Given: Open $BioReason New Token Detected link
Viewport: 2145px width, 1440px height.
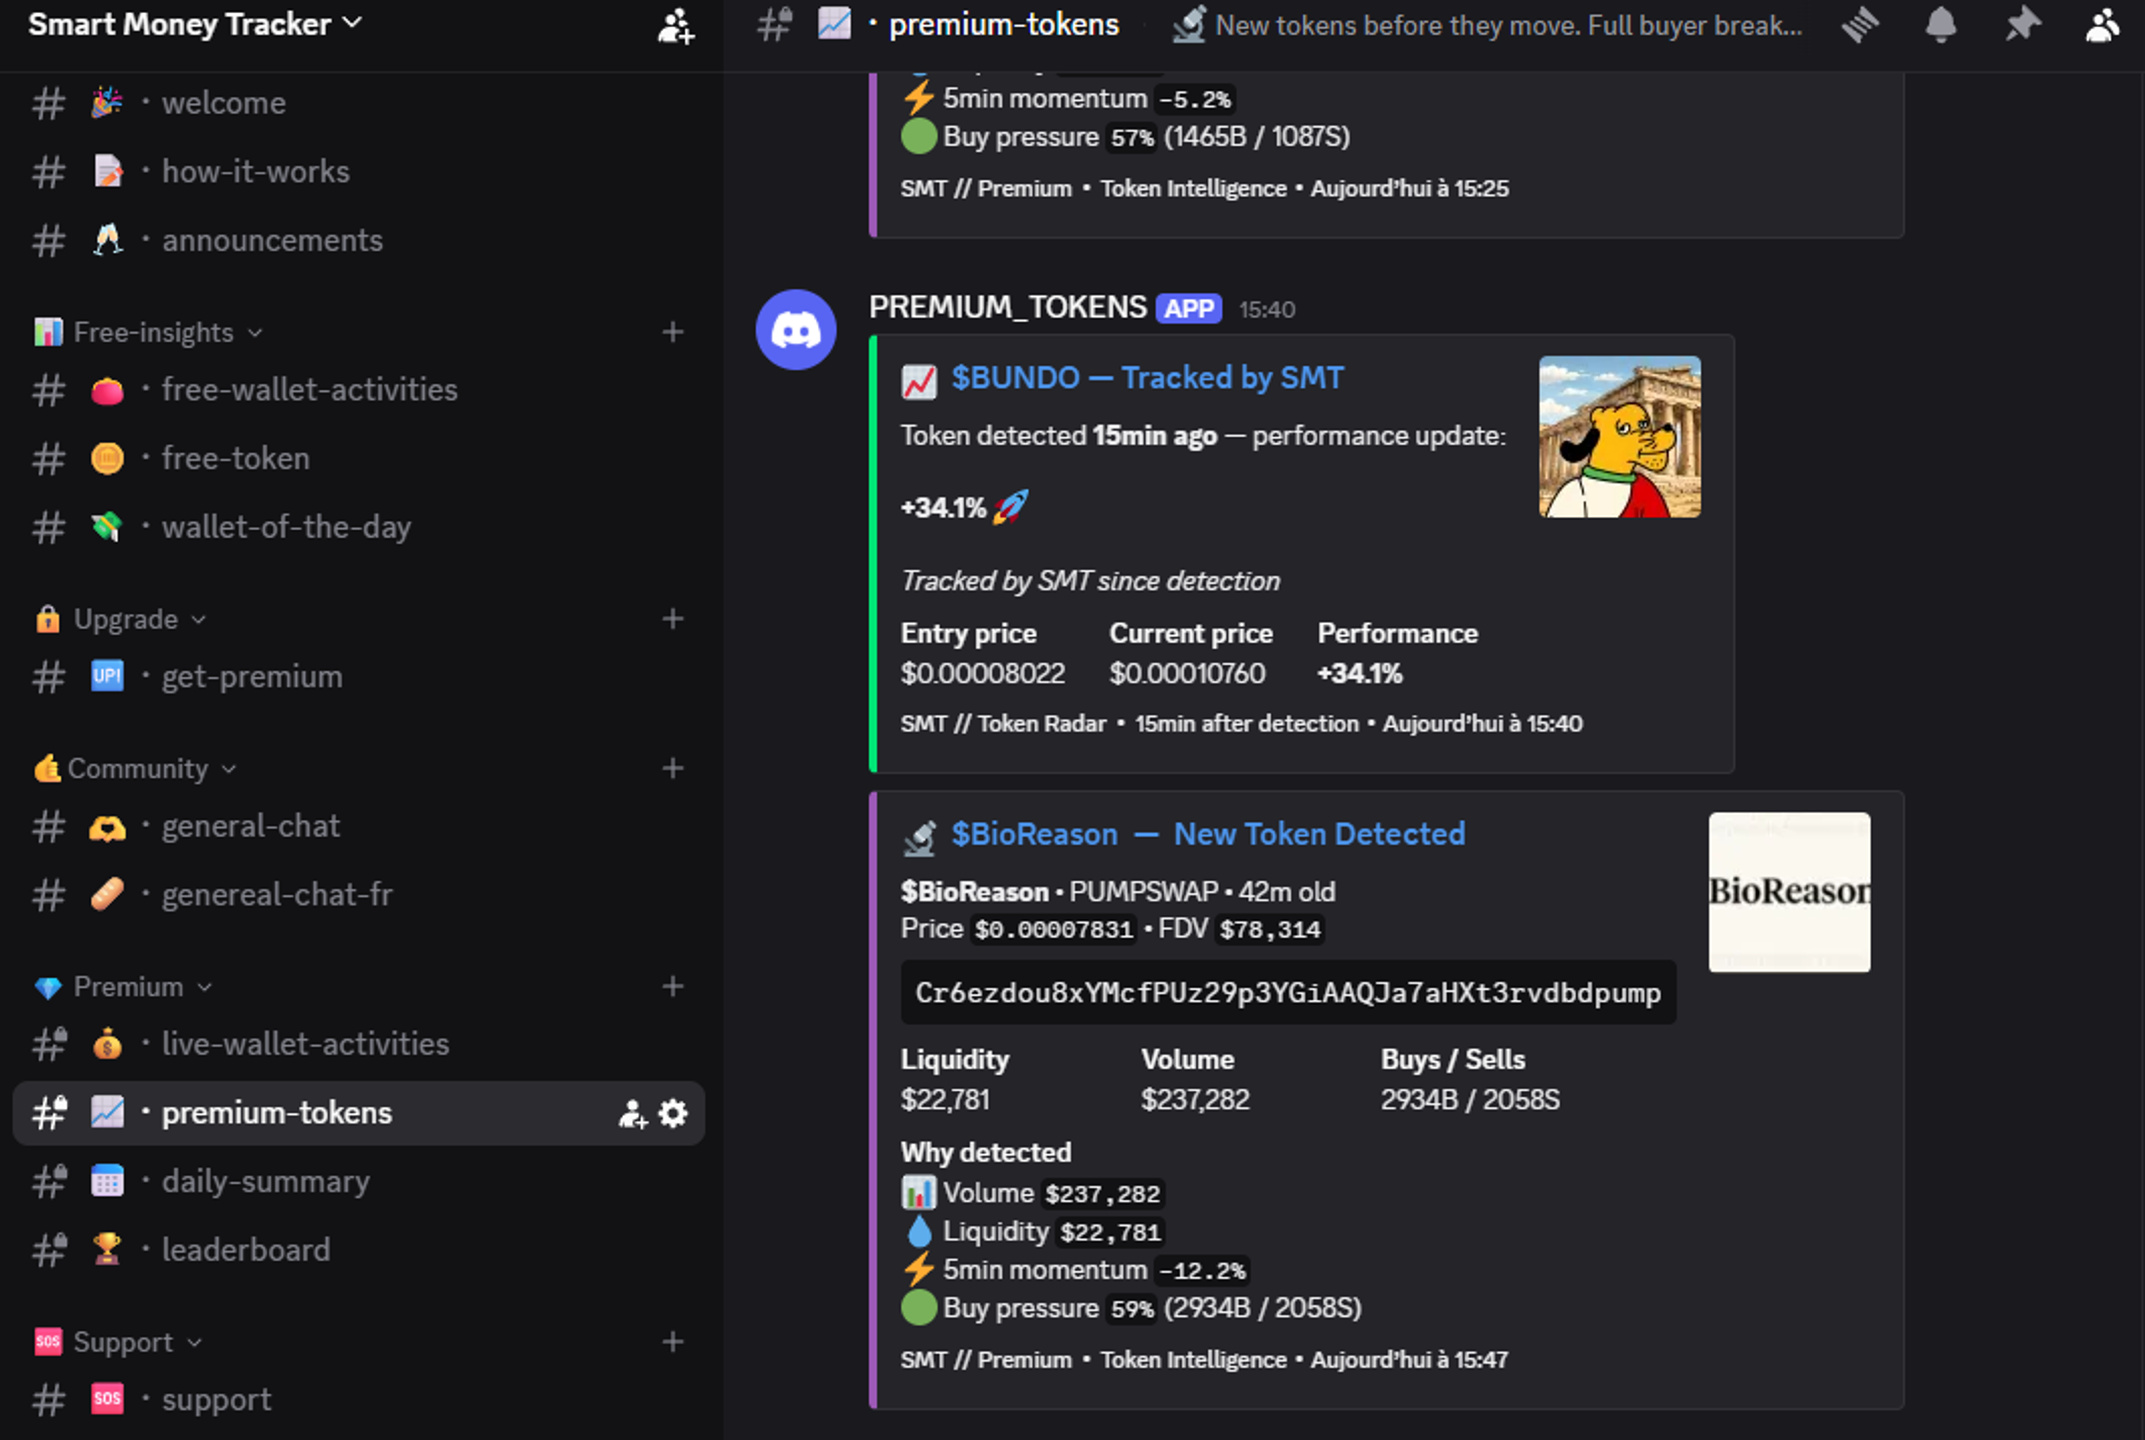Looking at the screenshot, I should (1208, 834).
